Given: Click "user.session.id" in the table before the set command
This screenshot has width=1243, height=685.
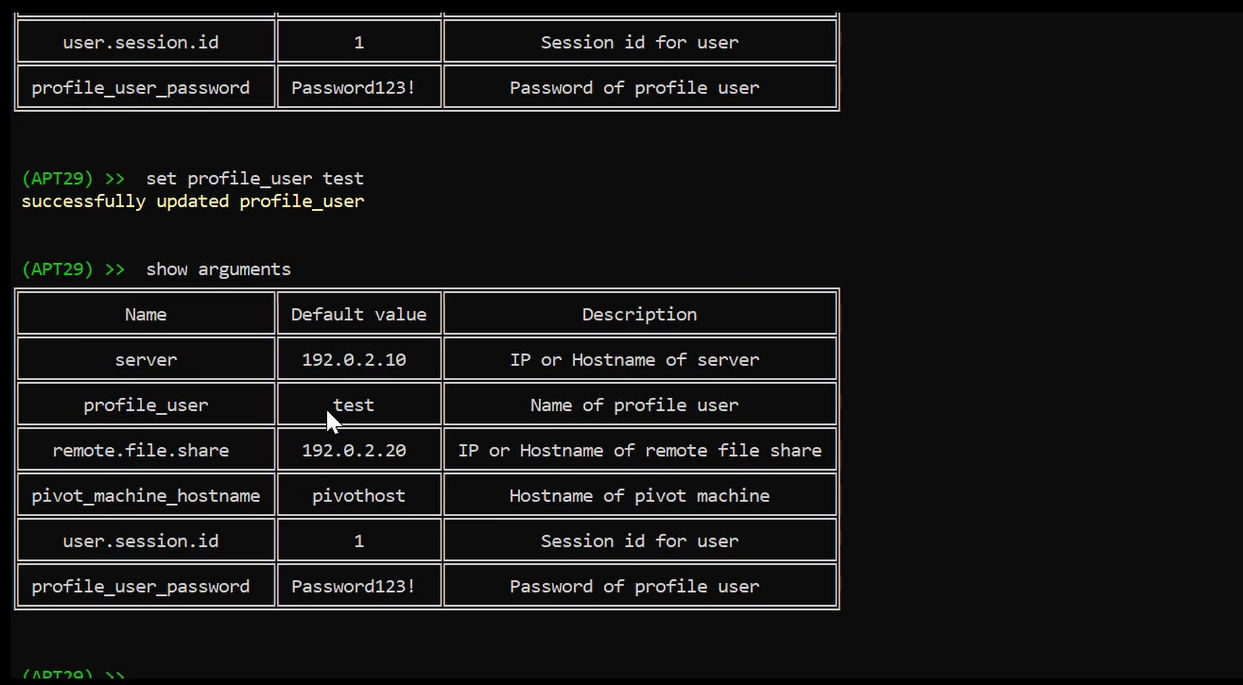Looking at the screenshot, I should 146,42.
